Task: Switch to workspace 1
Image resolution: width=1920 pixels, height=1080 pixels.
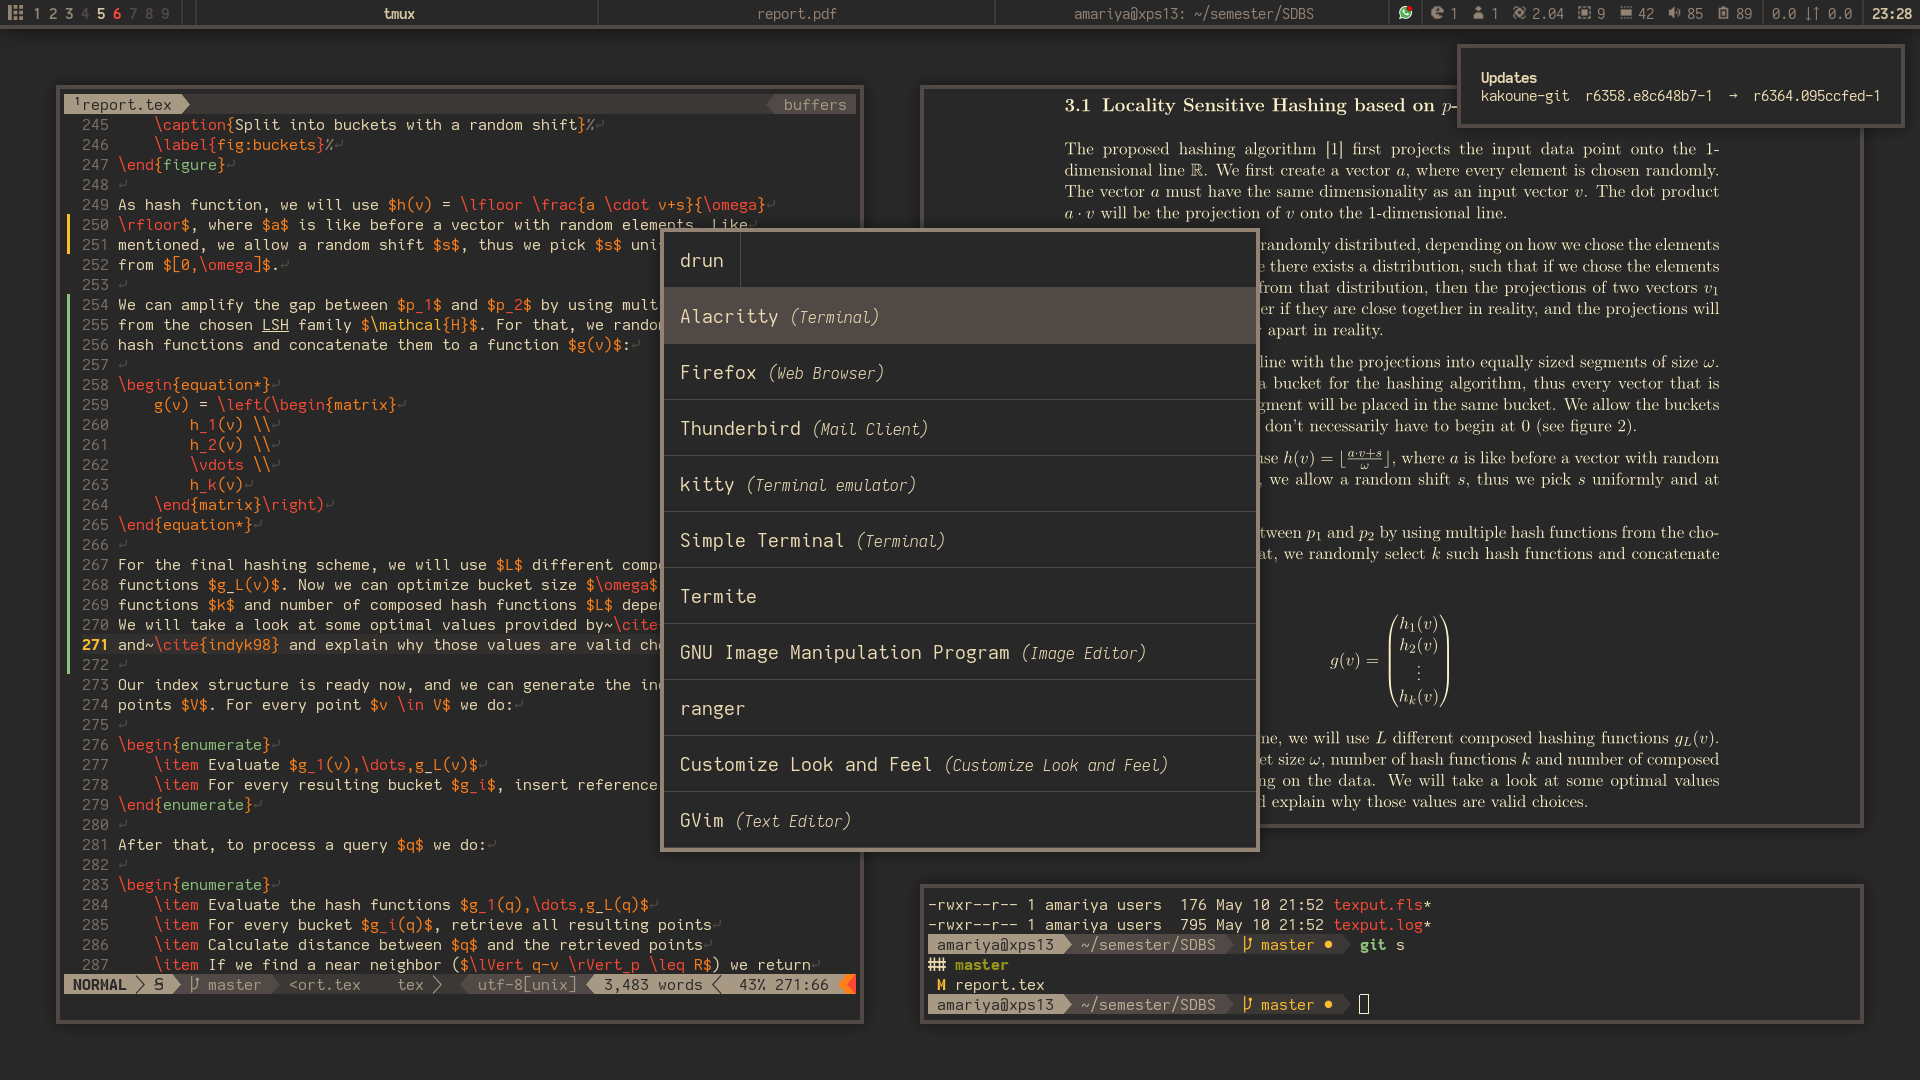Action: [37, 13]
